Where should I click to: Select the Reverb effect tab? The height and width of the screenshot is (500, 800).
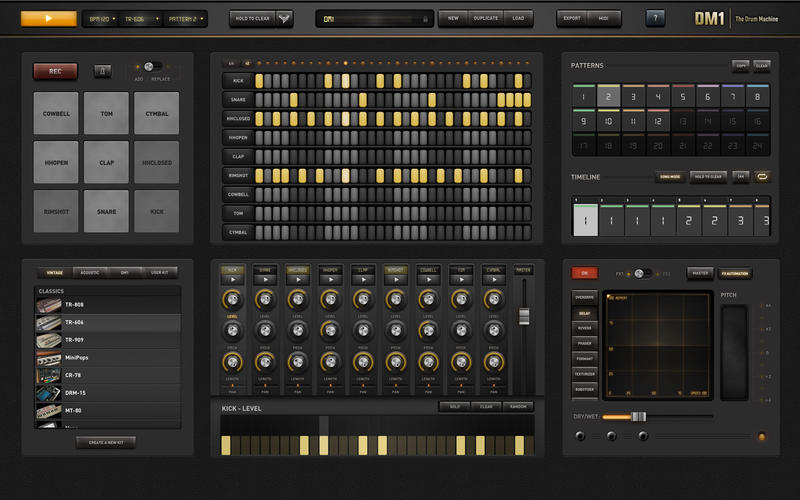(584, 327)
